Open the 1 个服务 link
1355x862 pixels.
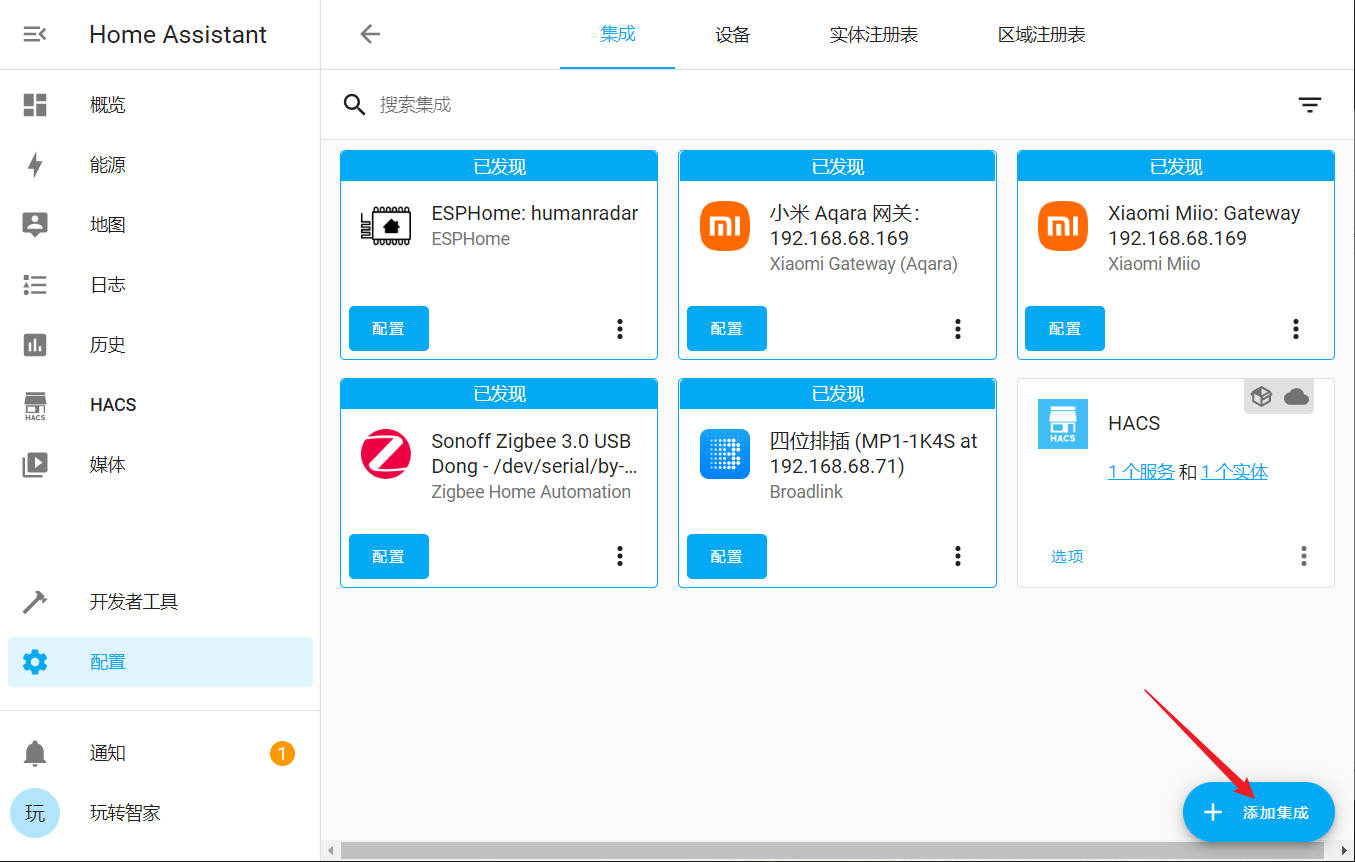(x=1141, y=472)
